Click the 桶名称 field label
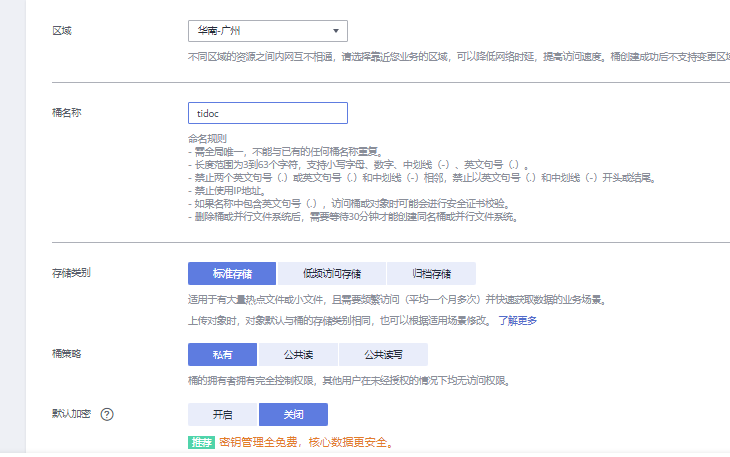This screenshot has height=457, width=730. [66, 113]
